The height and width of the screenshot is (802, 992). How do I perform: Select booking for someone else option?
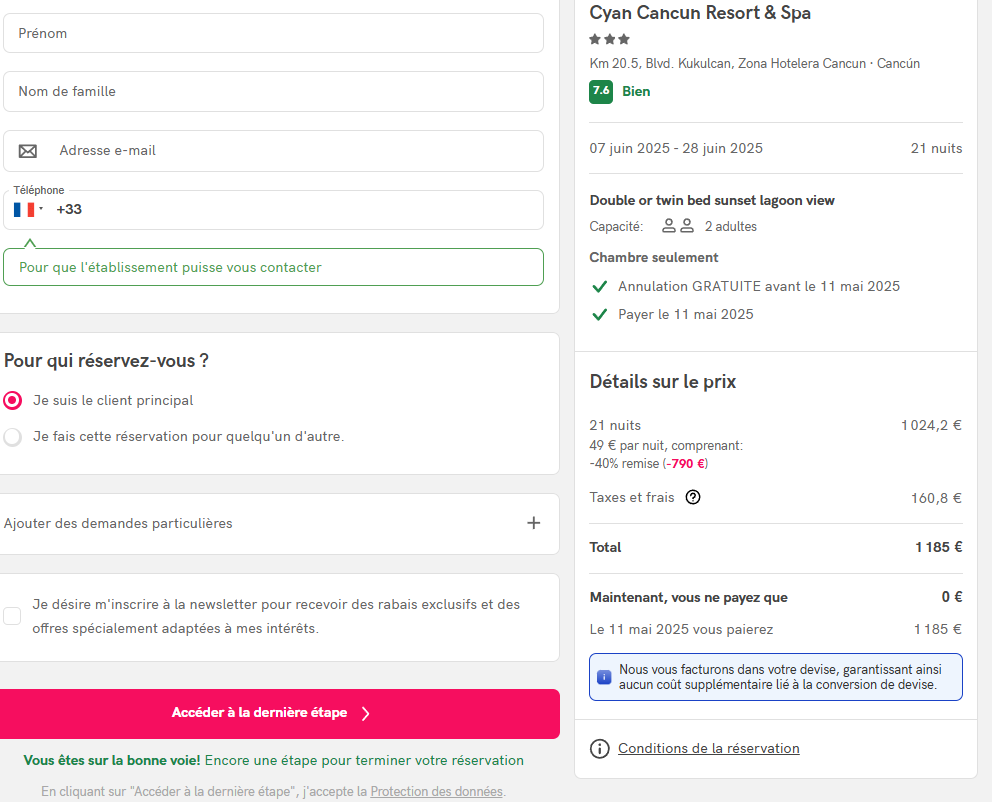[x=13, y=437]
